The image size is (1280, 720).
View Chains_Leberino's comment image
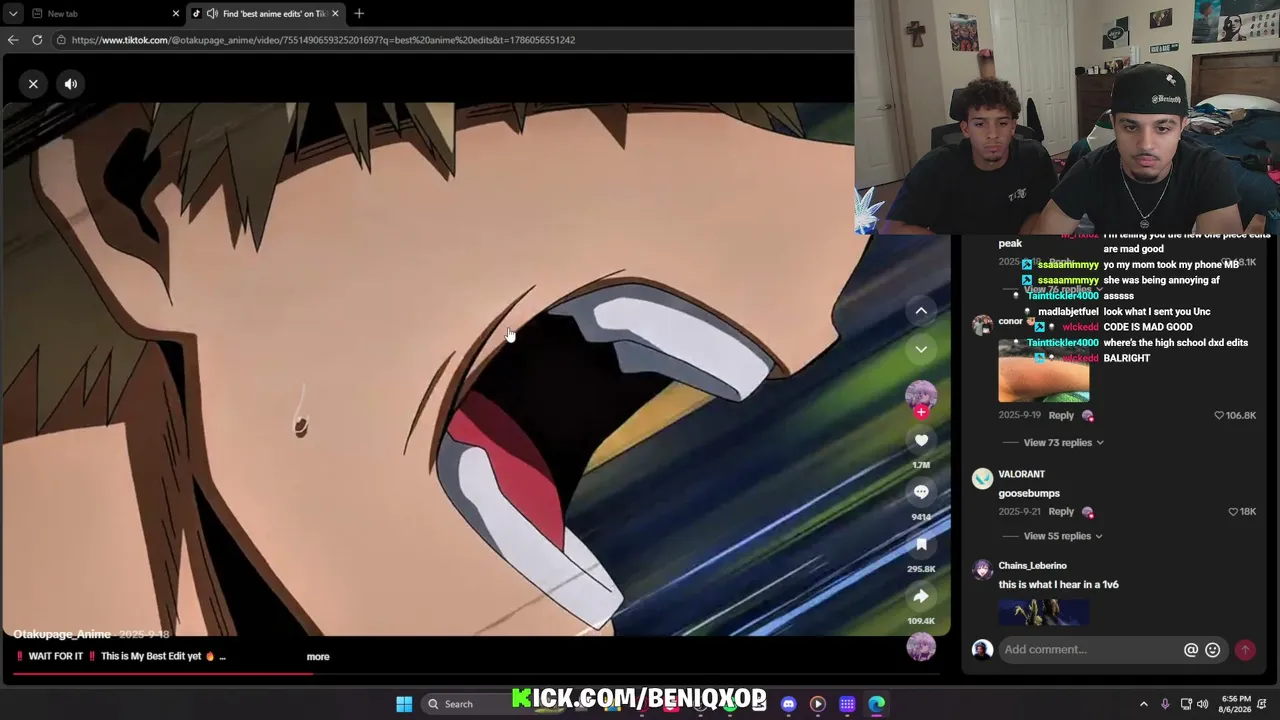tap(1043, 612)
